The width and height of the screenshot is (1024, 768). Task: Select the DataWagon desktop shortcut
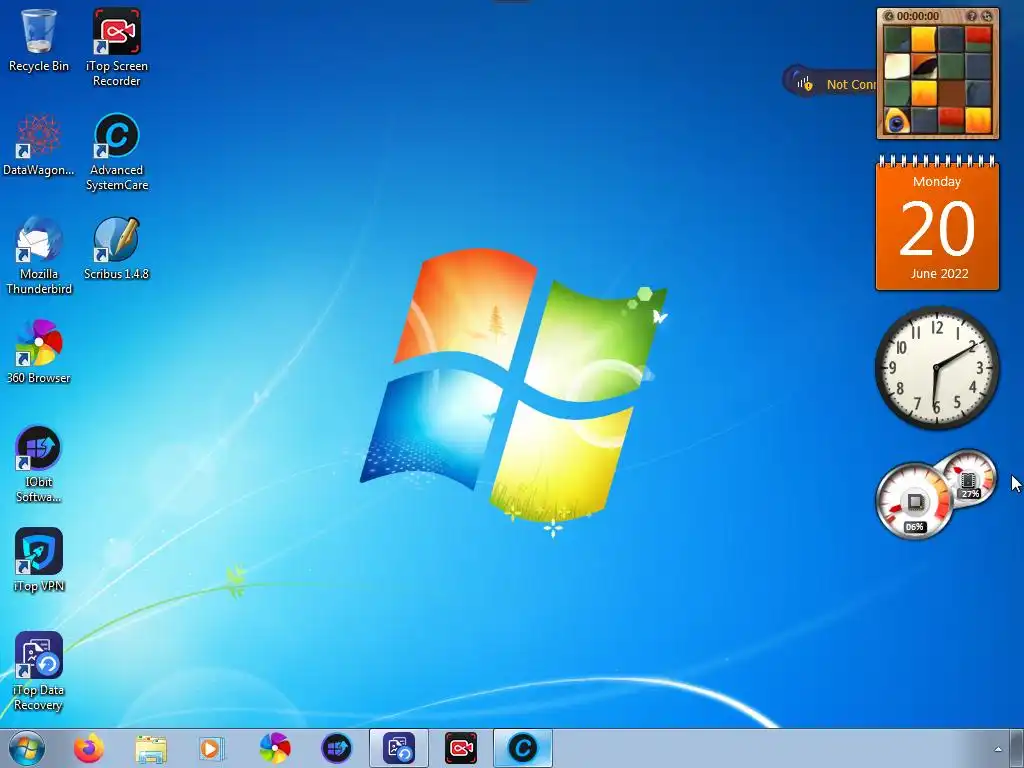click(x=39, y=145)
